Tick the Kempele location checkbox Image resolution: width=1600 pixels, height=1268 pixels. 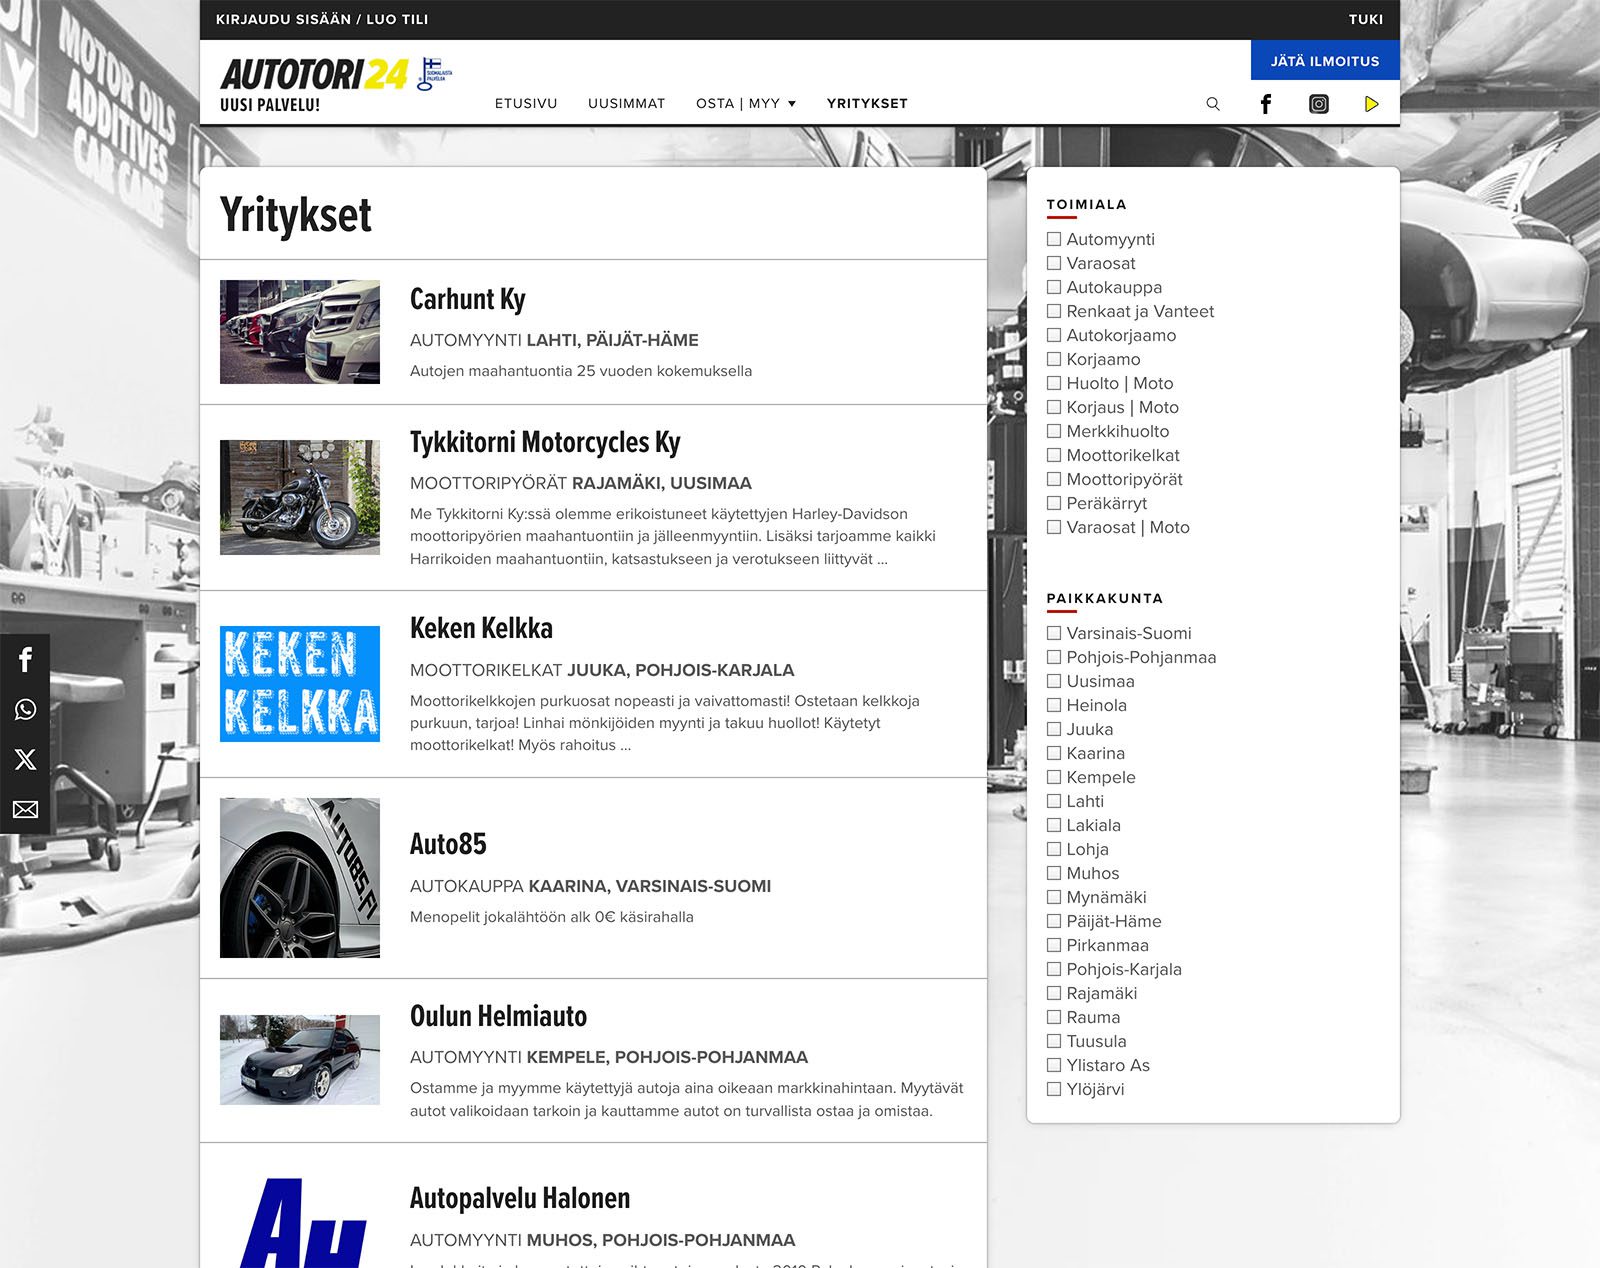pyautogui.click(x=1054, y=777)
